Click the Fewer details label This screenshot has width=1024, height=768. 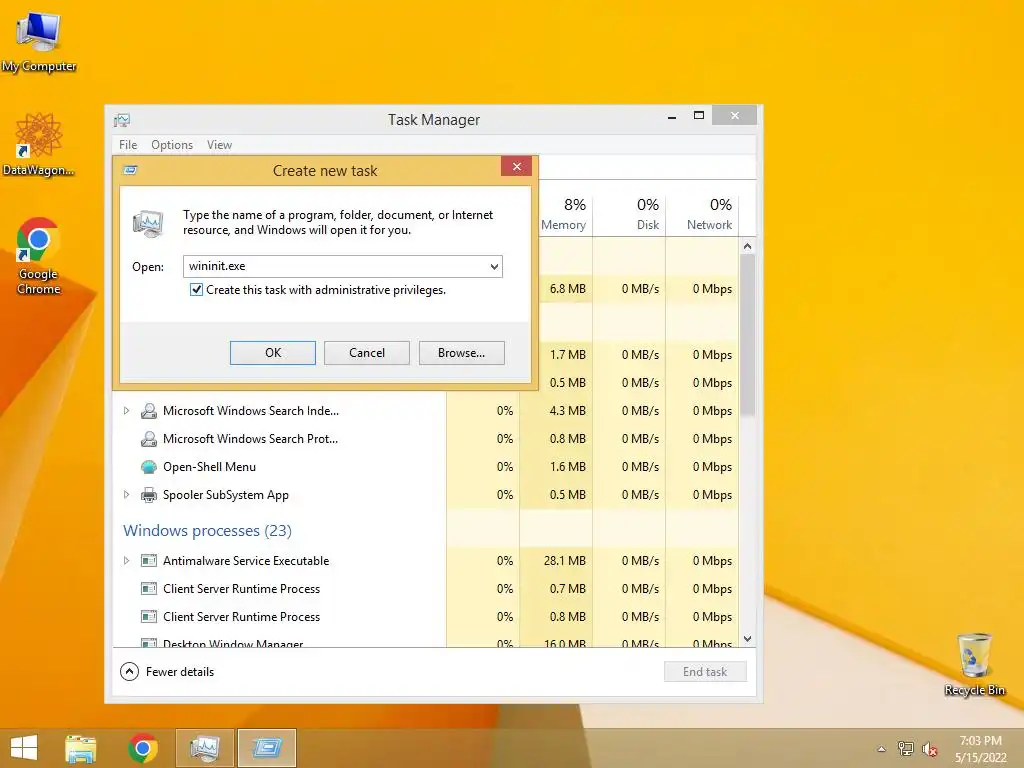[180, 671]
